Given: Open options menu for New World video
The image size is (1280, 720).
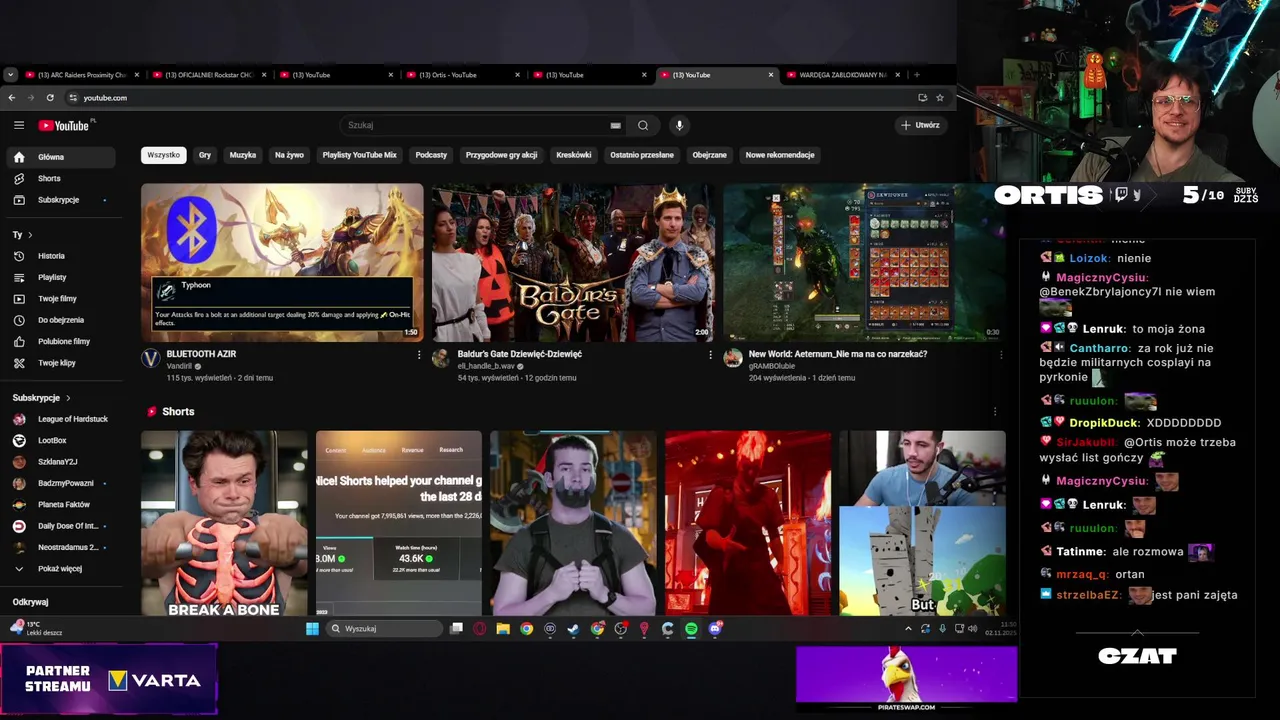Looking at the screenshot, I should (x=1001, y=355).
